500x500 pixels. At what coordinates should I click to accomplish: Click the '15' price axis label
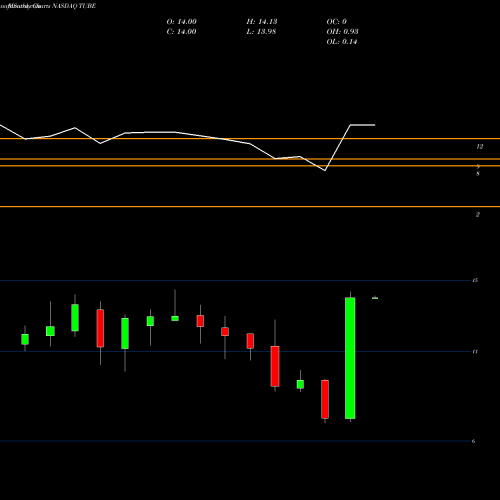point(475,280)
